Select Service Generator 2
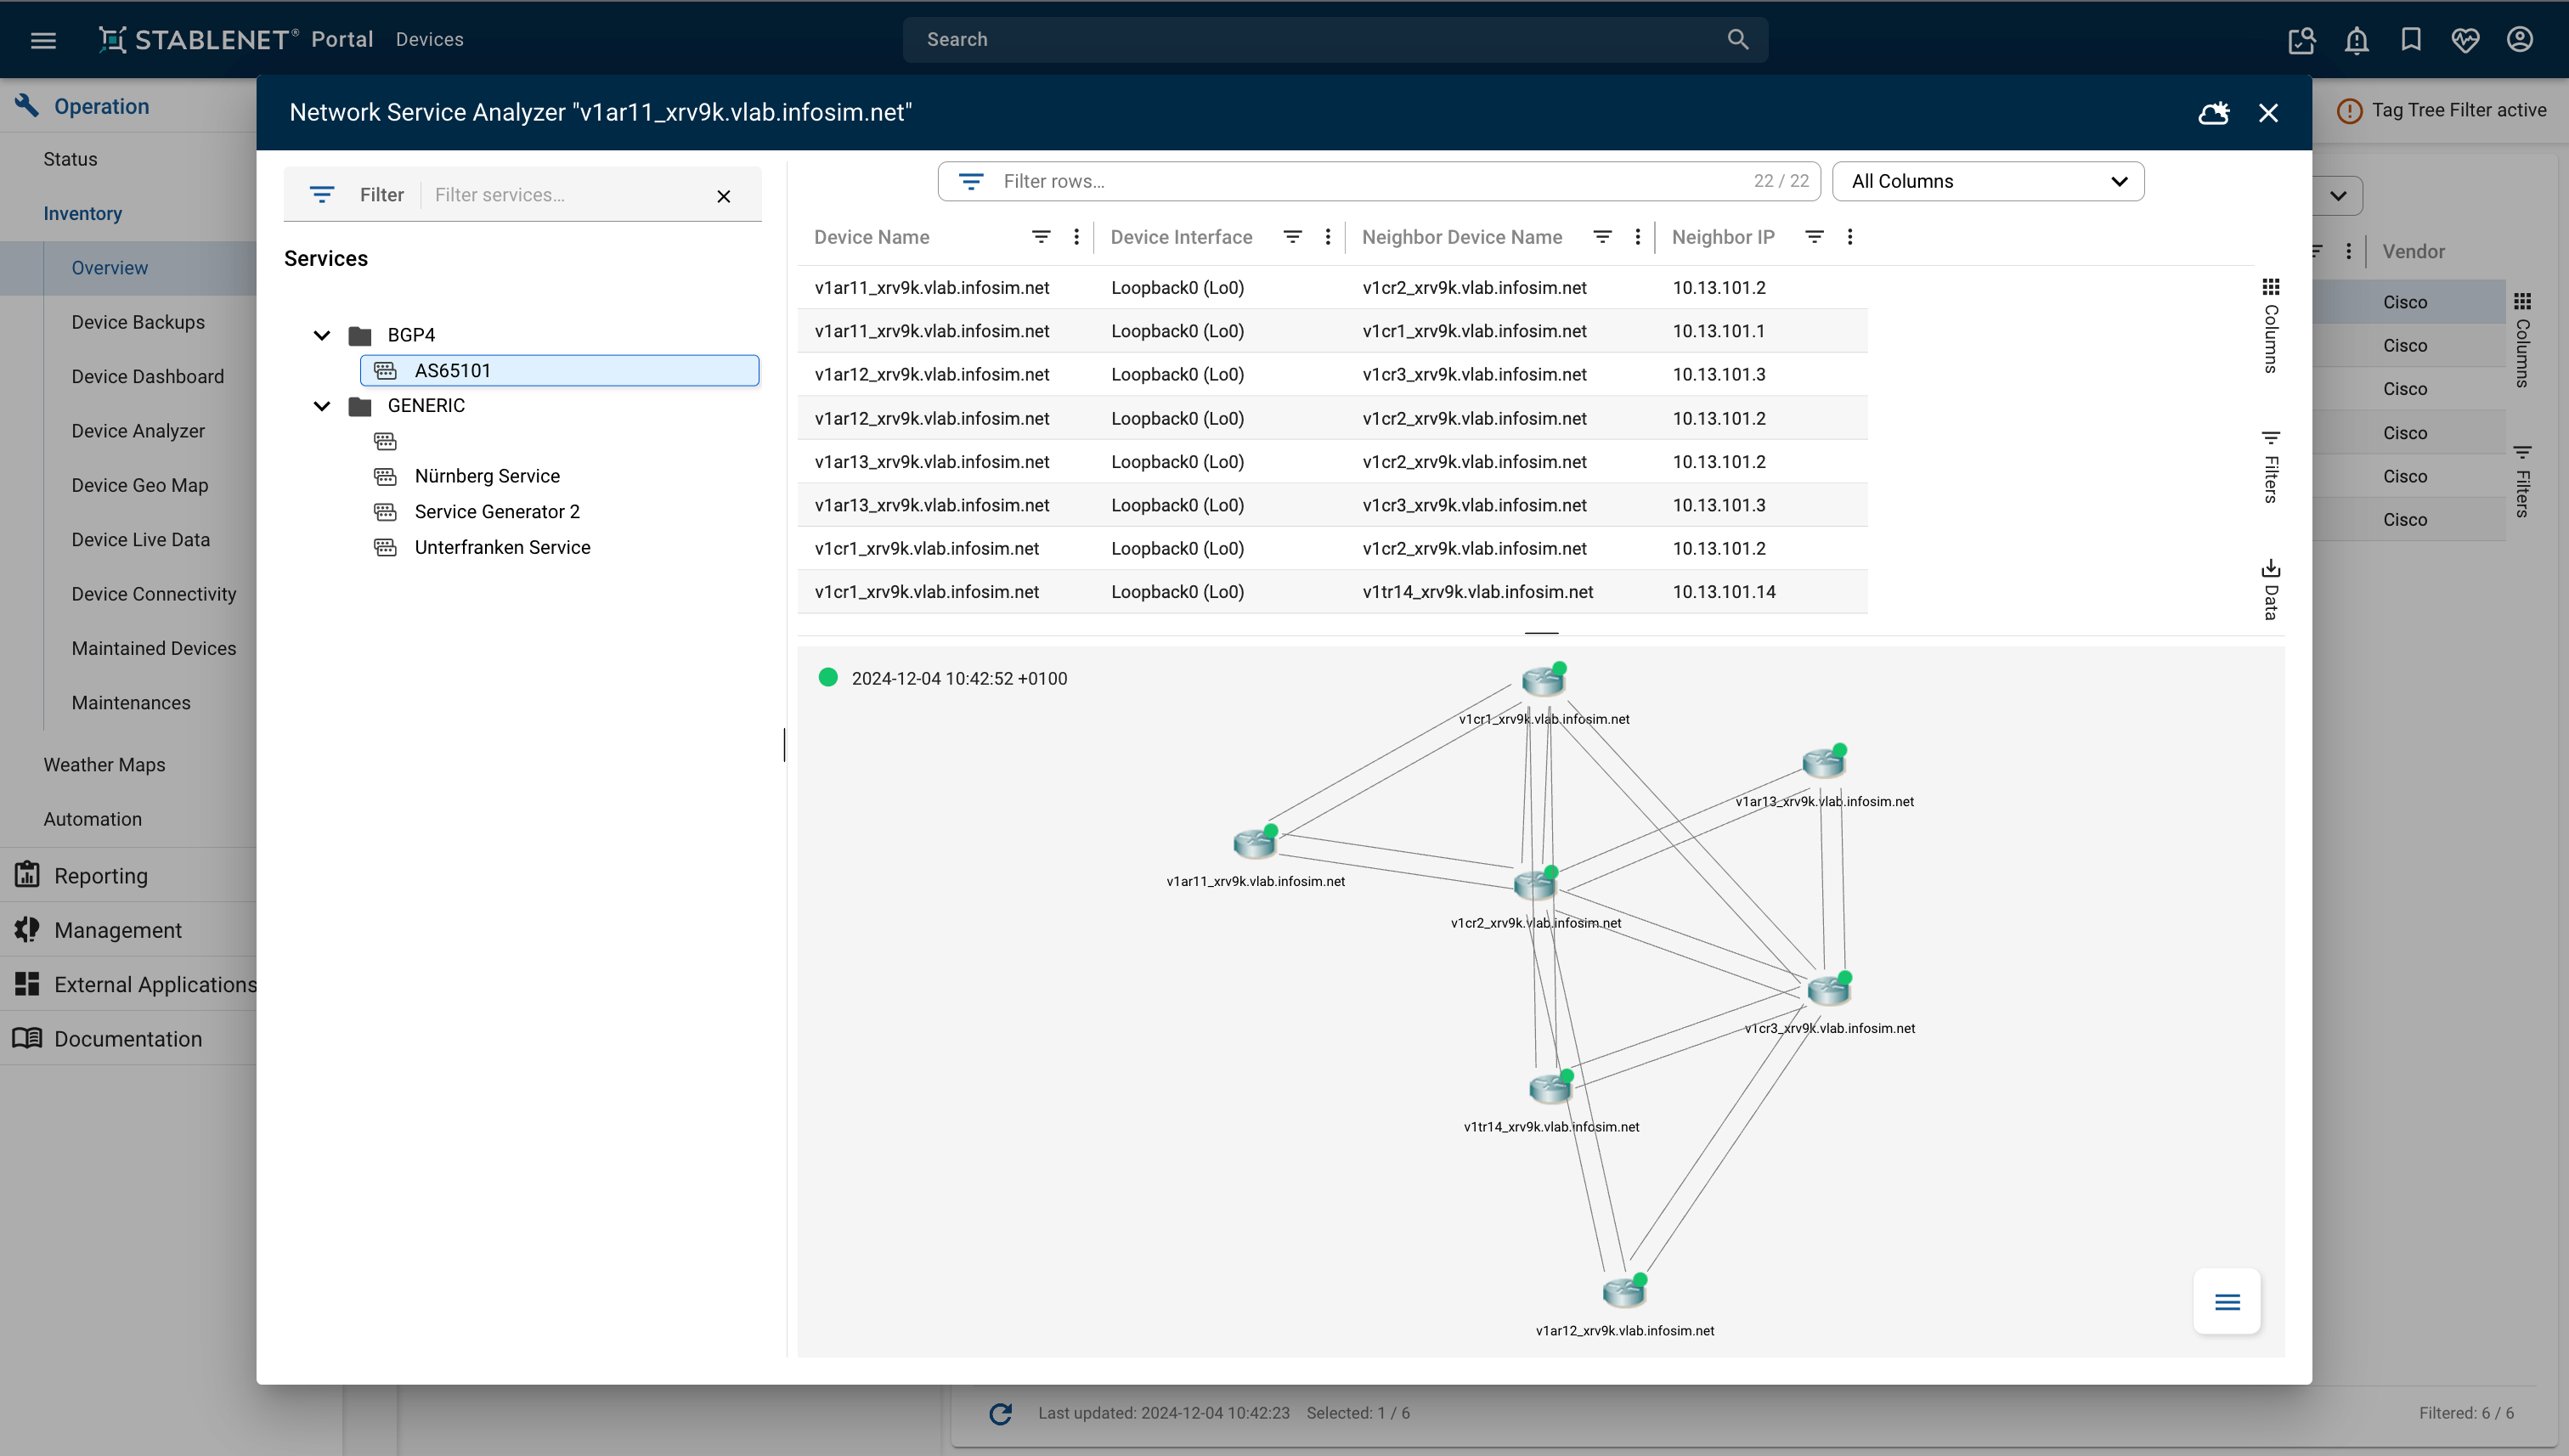The width and height of the screenshot is (2569, 1456). [x=496, y=512]
